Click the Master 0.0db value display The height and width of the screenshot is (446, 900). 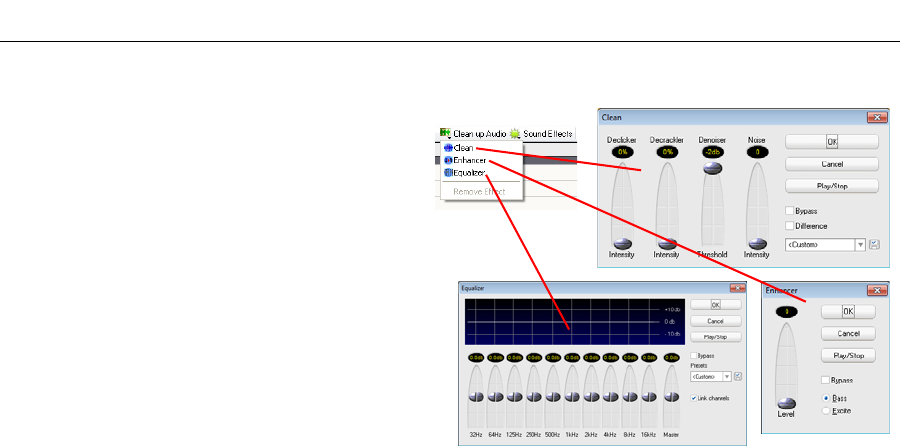[x=671, y=358]
